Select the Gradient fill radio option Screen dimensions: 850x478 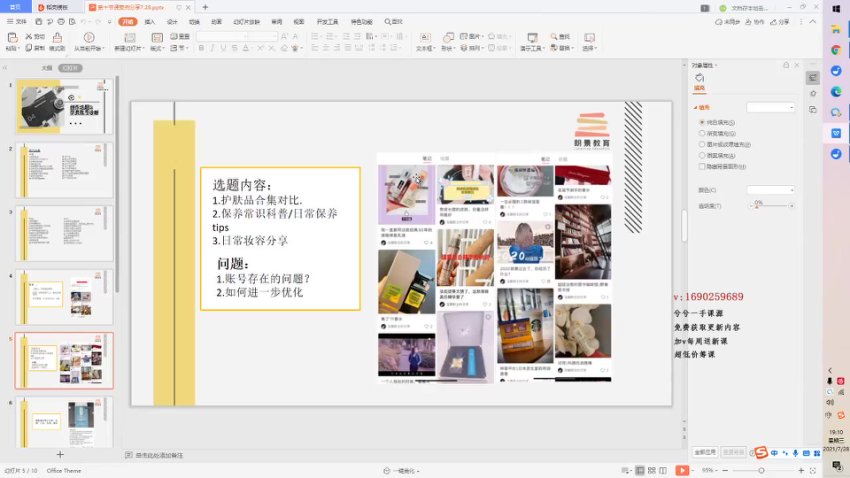(702, 133)
